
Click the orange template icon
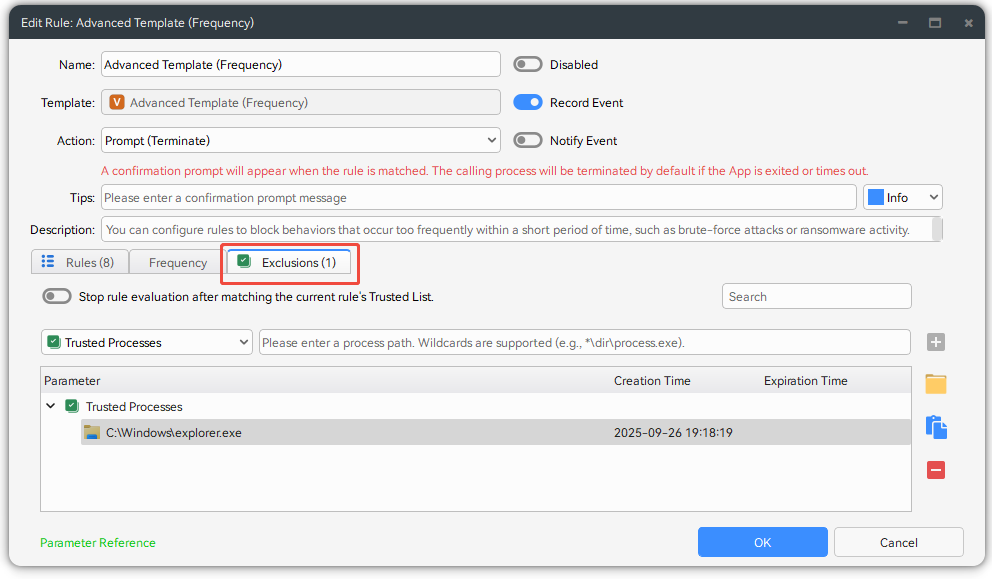[x=117, y=102]
